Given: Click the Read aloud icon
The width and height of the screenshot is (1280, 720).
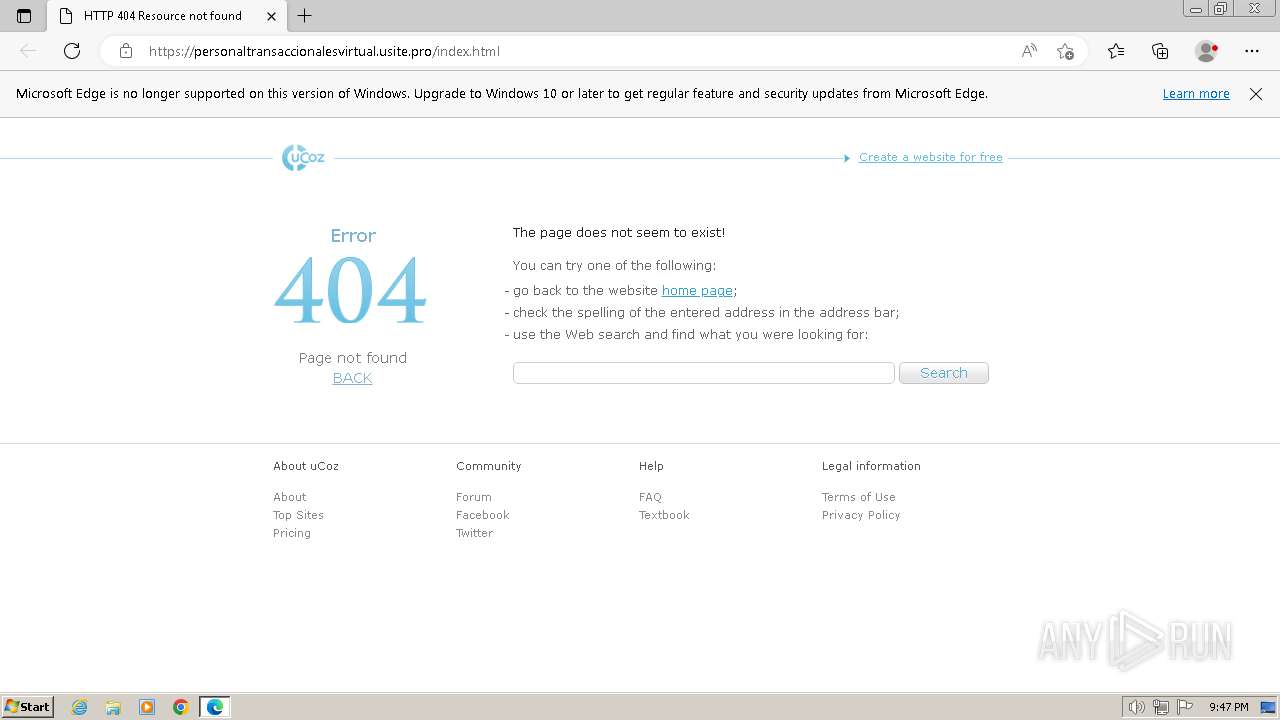Looking at the screenshot, I should 1029,51.
